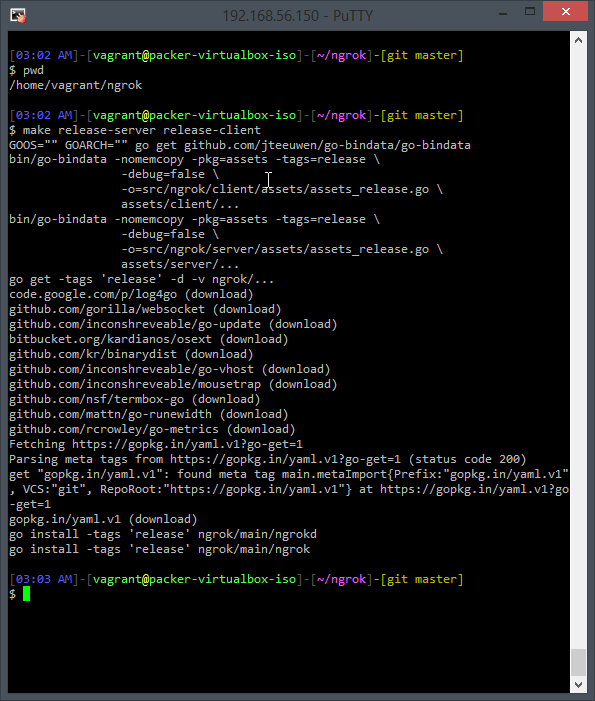Click the '/home/vagrant/ngrok' output line
Screen dimensions: 595x701
(76, 85)
